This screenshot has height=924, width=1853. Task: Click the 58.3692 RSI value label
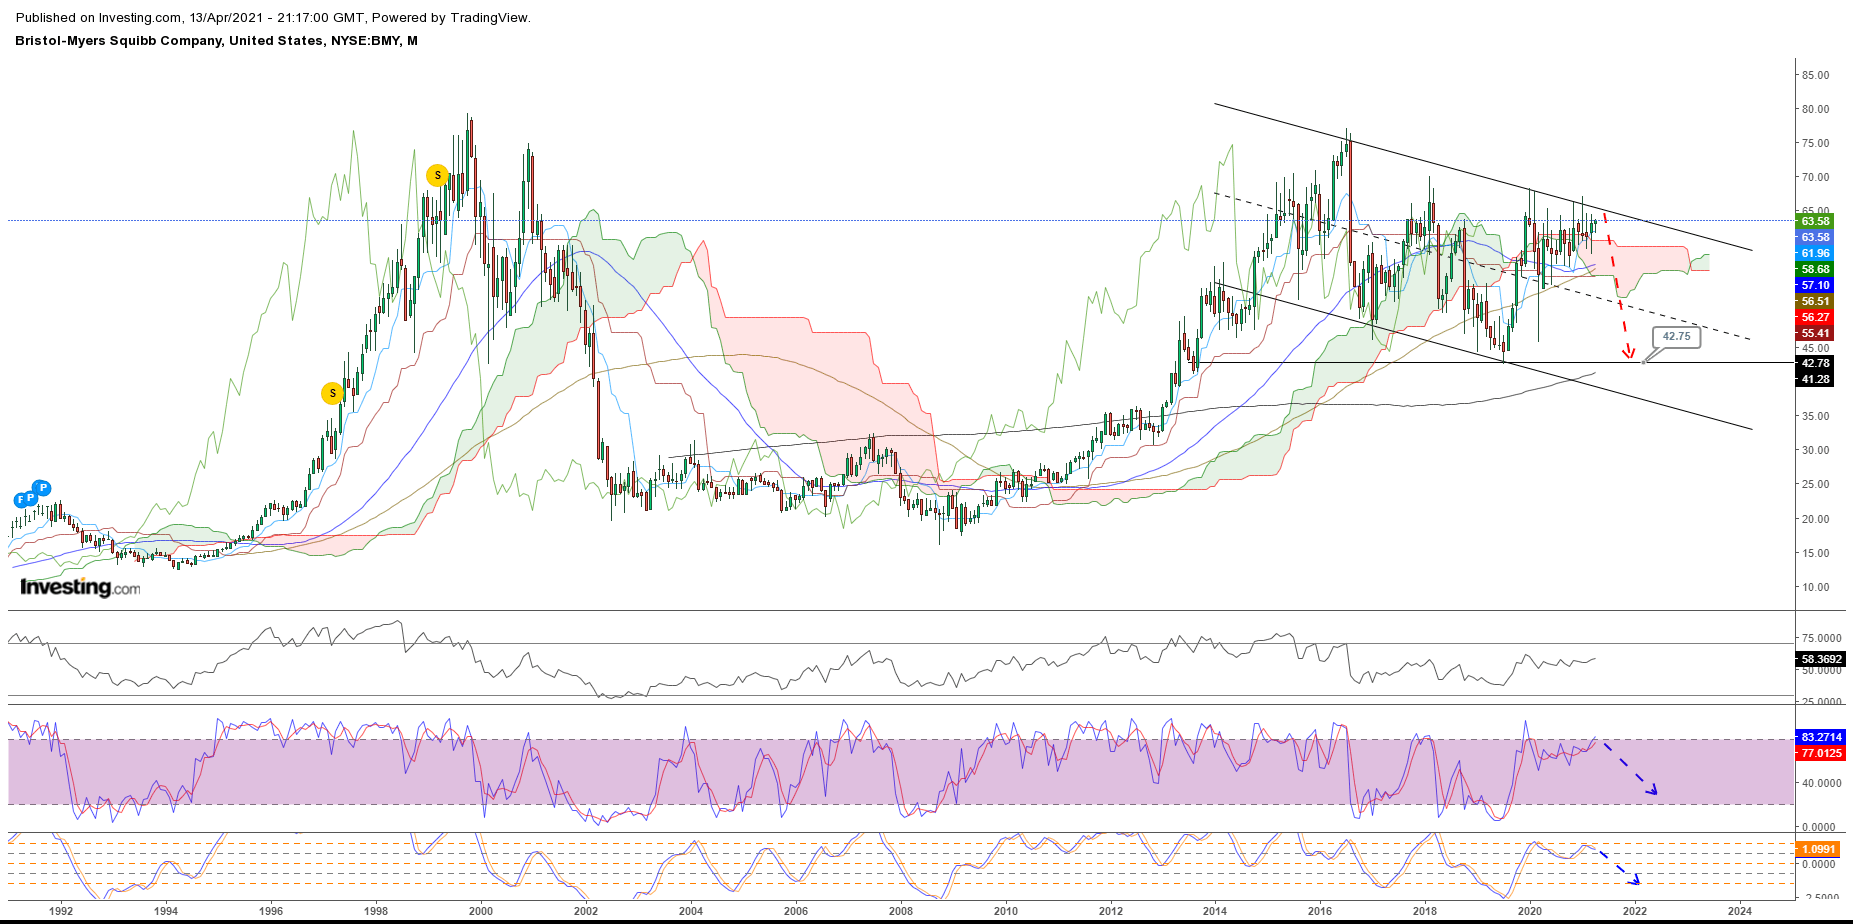click(x=1821, y=659)
